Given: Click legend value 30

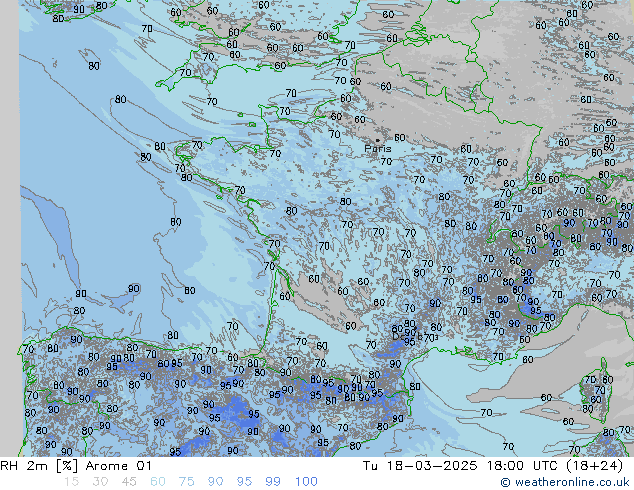Looking at the screenshot, I should pos(100,482).
